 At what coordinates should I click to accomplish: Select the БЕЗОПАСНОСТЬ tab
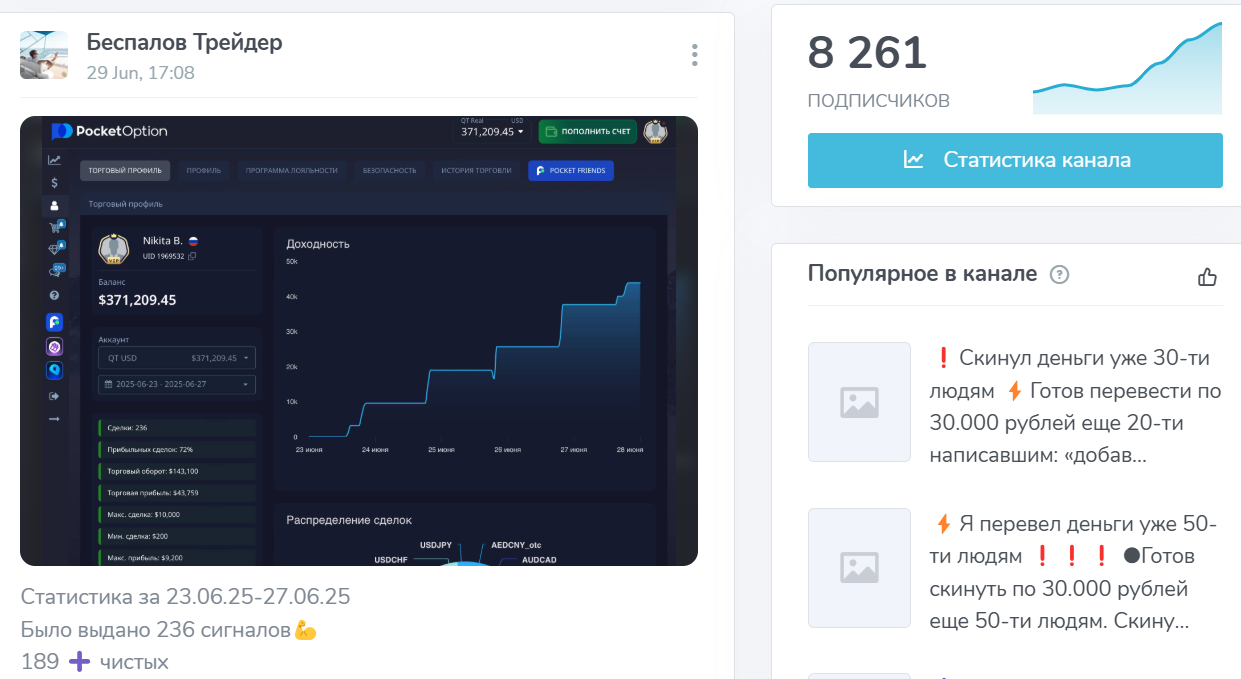(x=389, y=171)
